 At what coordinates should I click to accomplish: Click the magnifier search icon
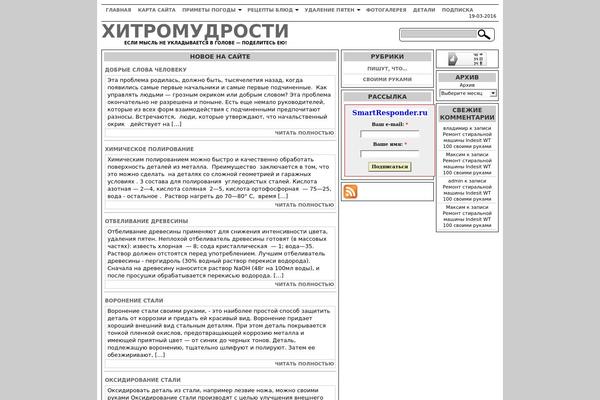click(x=484, y=34)
